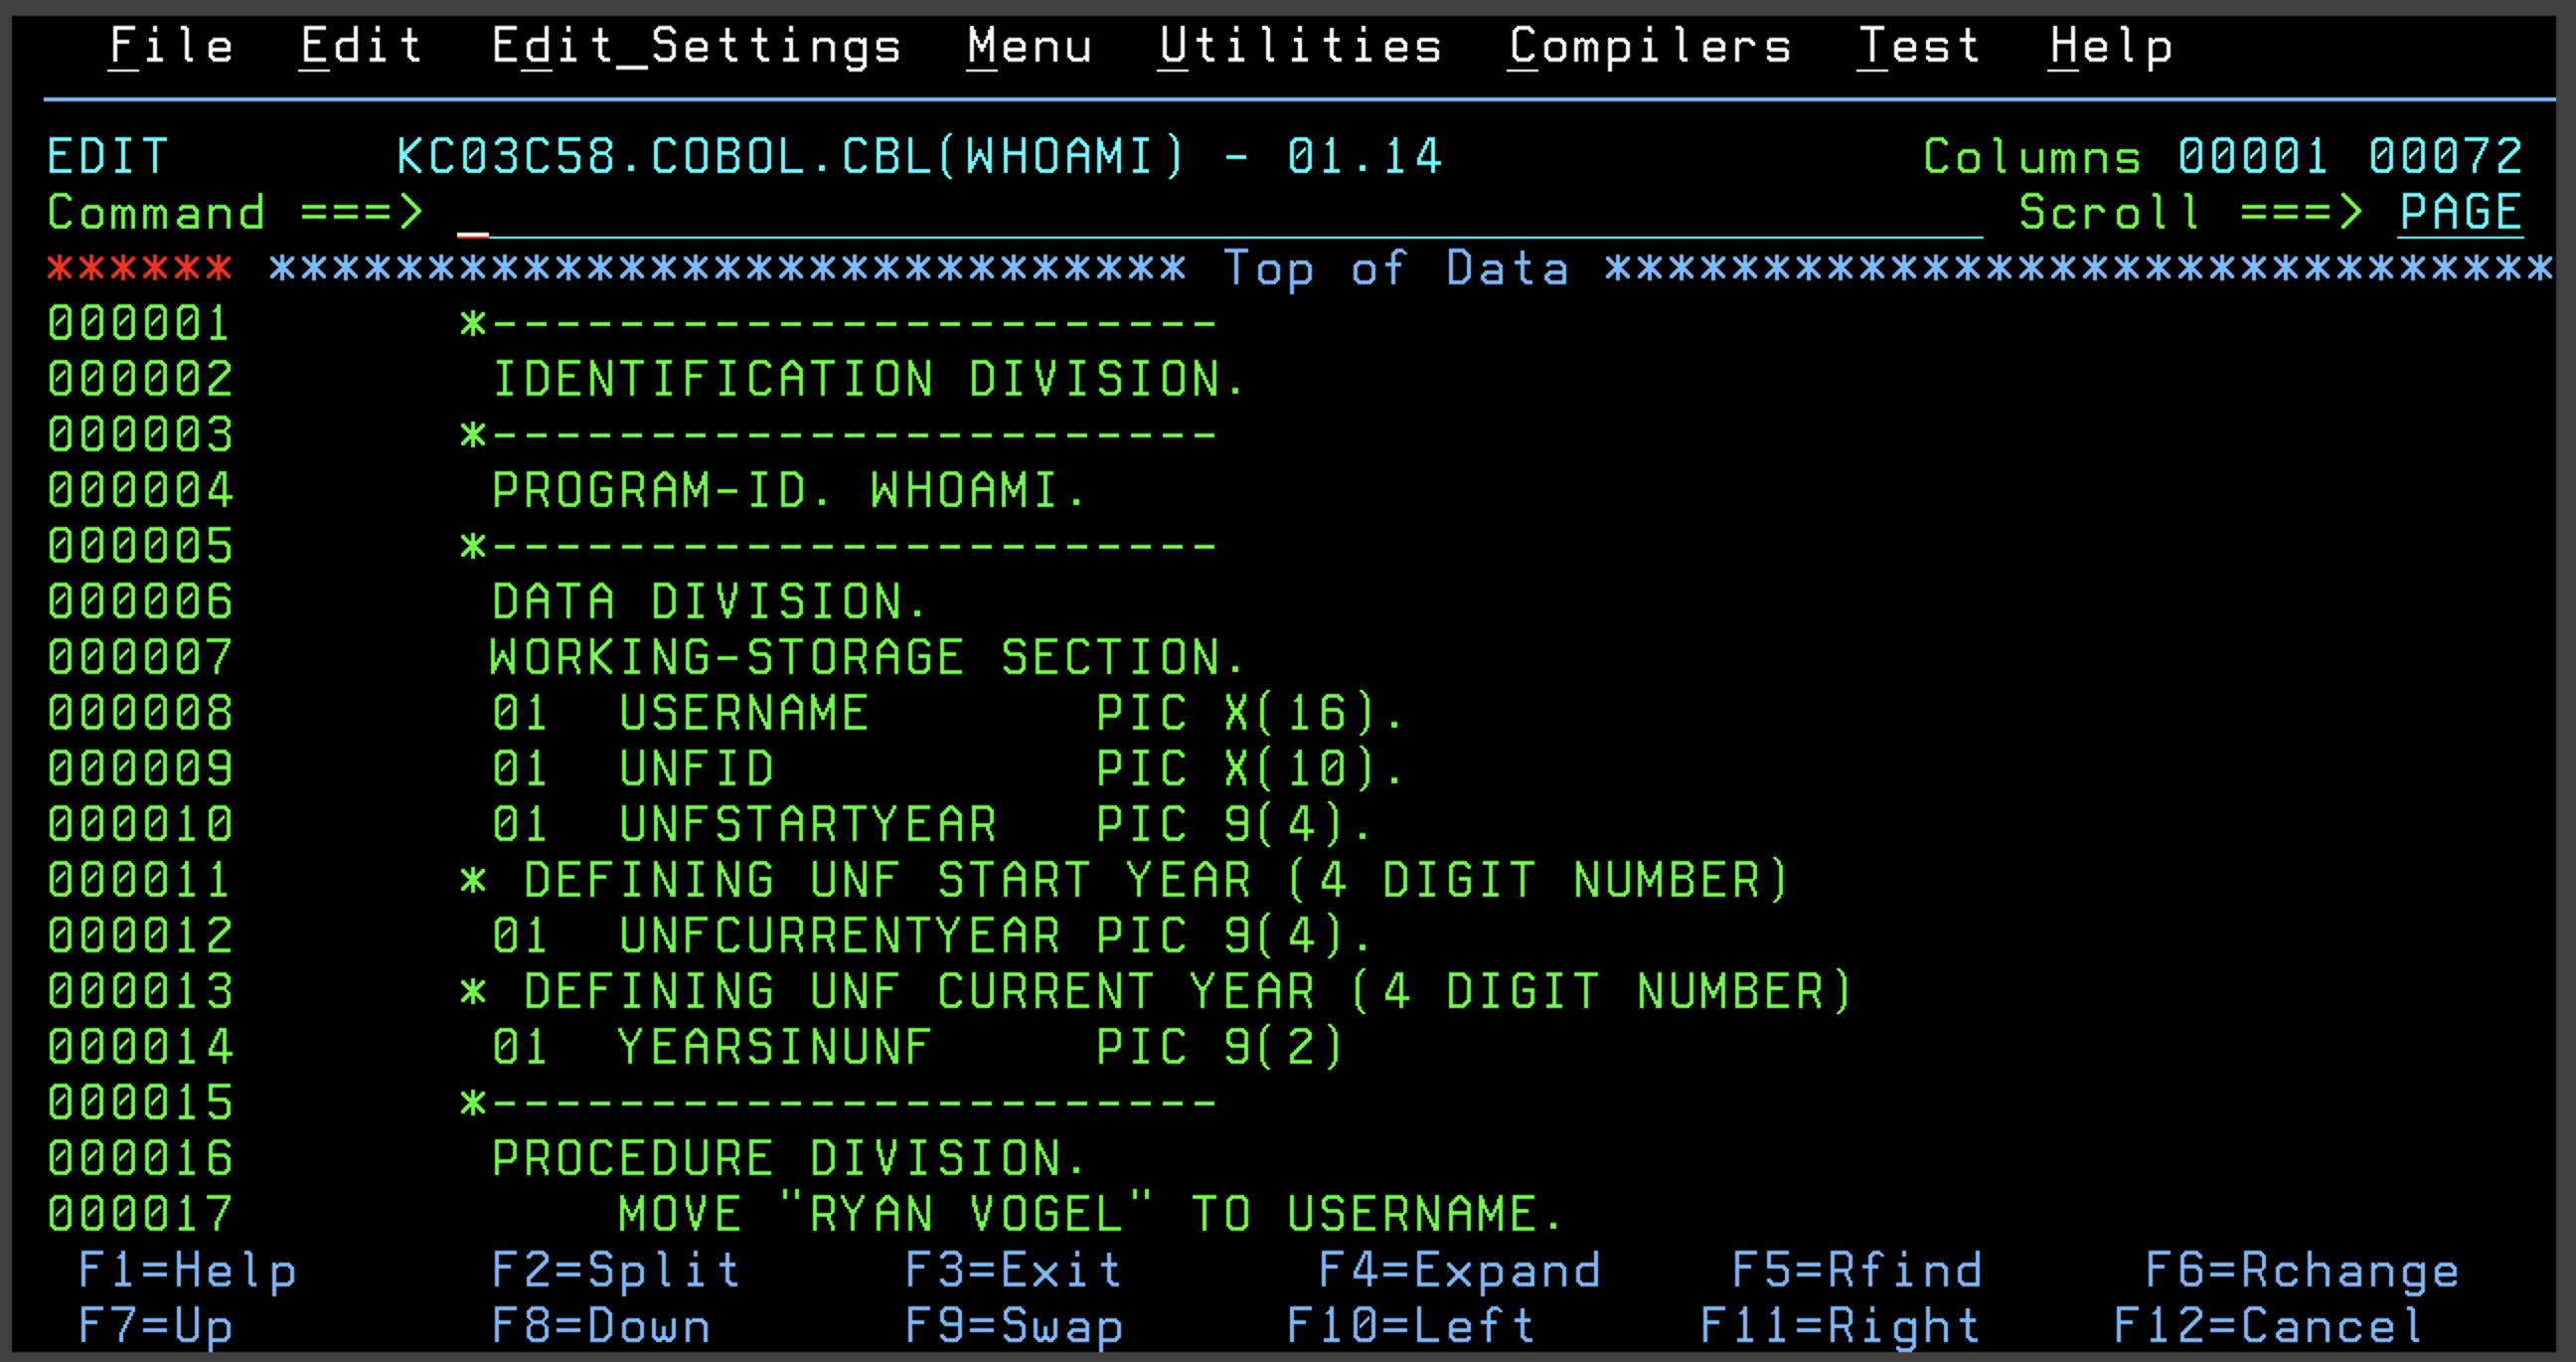2576x1362 pixels.
Task: Click dataset name KC03C58.COBOL.CBL(WHOAMI)
Action: (x=785, y=156)
